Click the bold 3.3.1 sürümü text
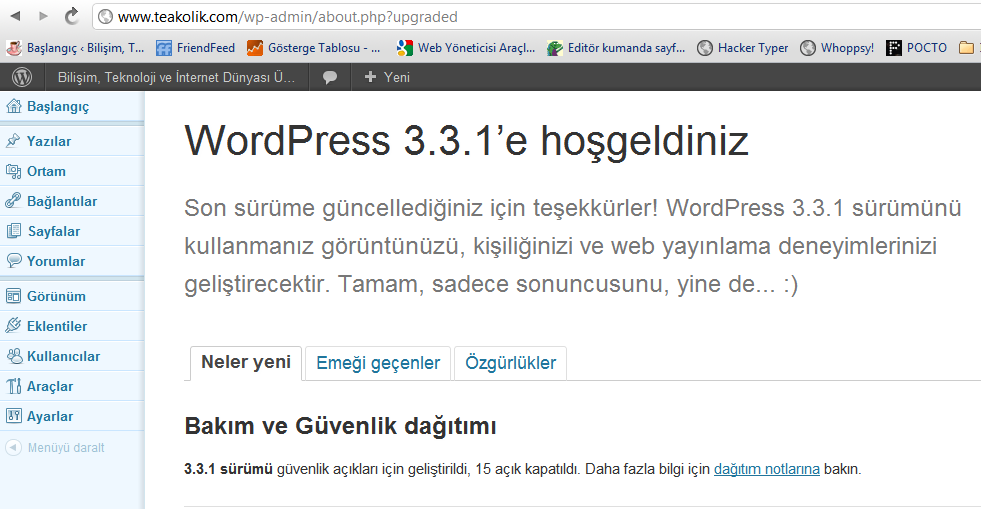Screen dimensions: 981x509 (x=228, y=469)
